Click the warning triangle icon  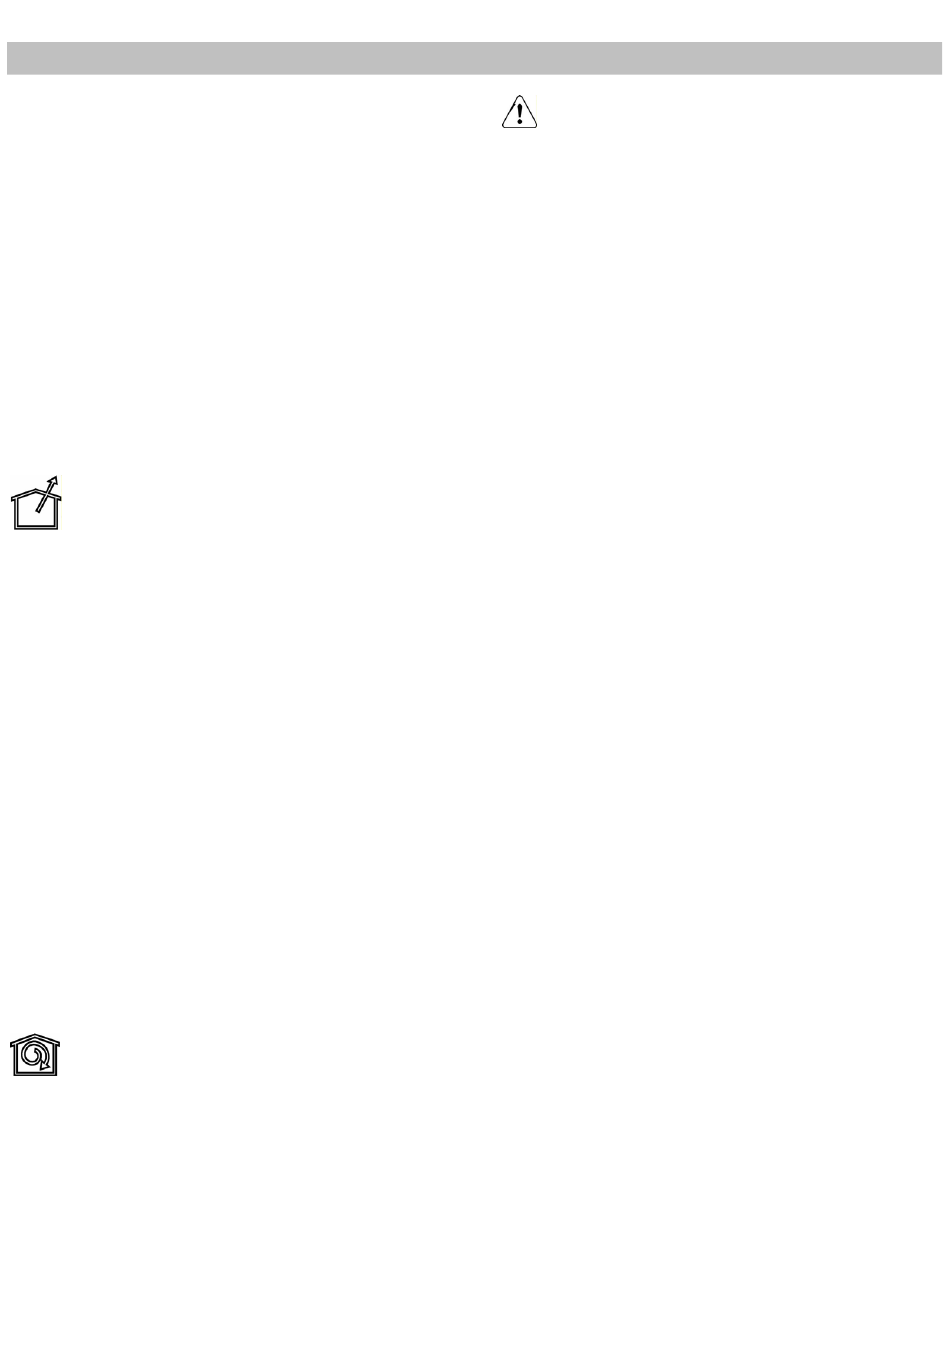(518, 112)
